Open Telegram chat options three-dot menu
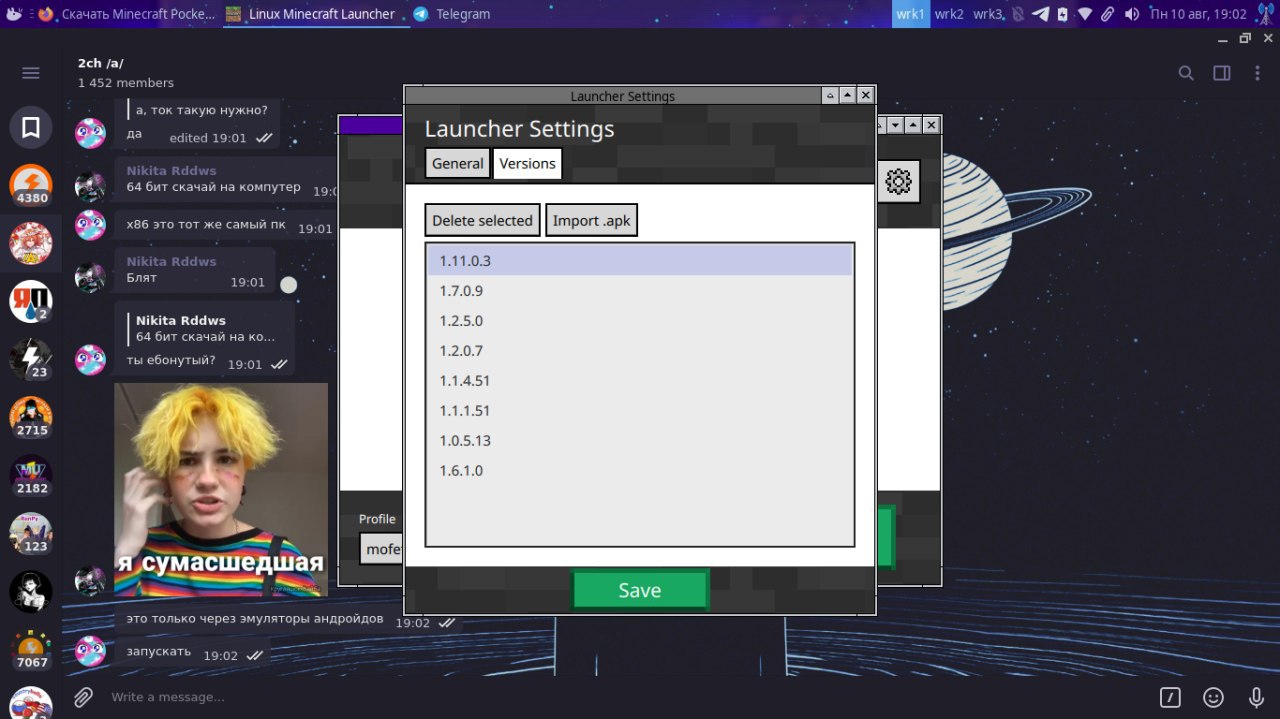The height and width of the screenshot is (719, 1280). (x=1258, y=73)
